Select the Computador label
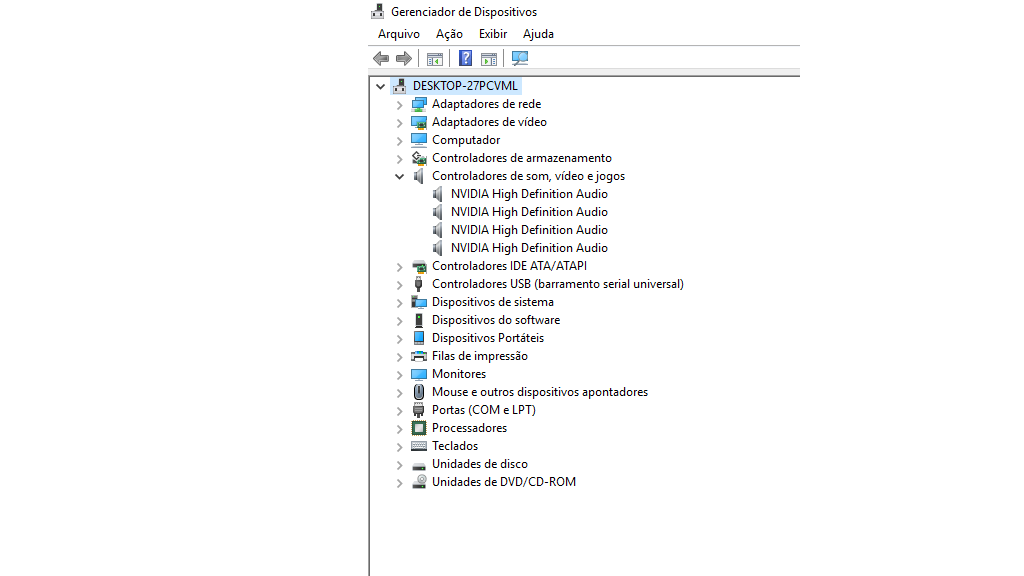 [x=466, y=140]
